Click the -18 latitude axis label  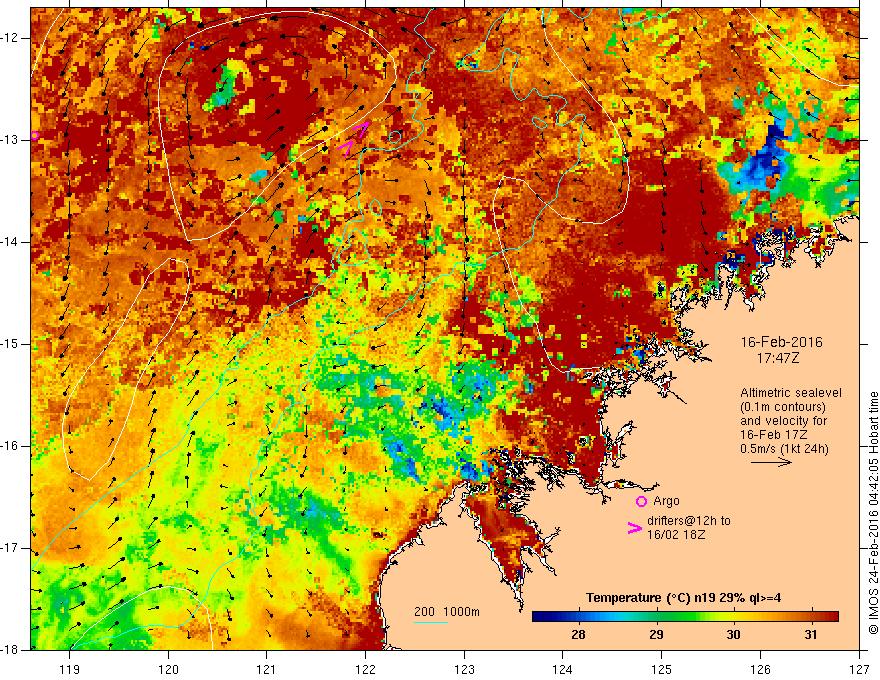[x=10, y=650]
